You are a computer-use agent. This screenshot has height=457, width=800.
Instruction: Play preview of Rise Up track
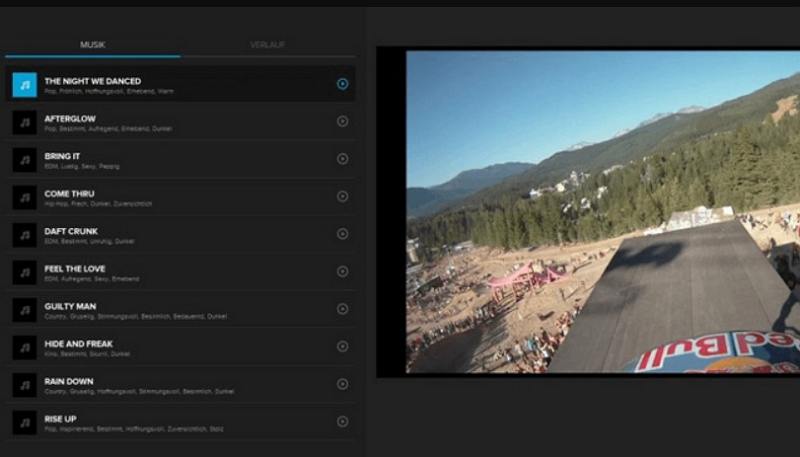point(342,421)
